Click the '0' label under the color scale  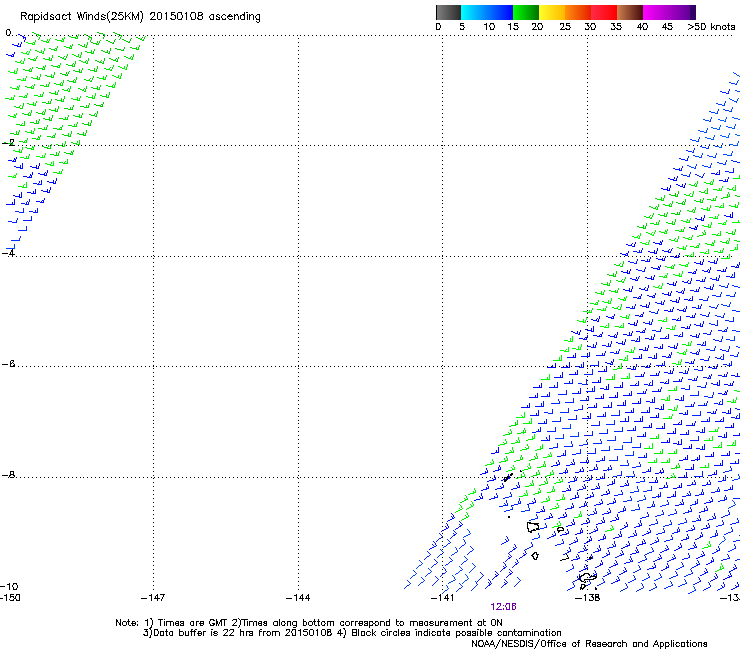438,27
